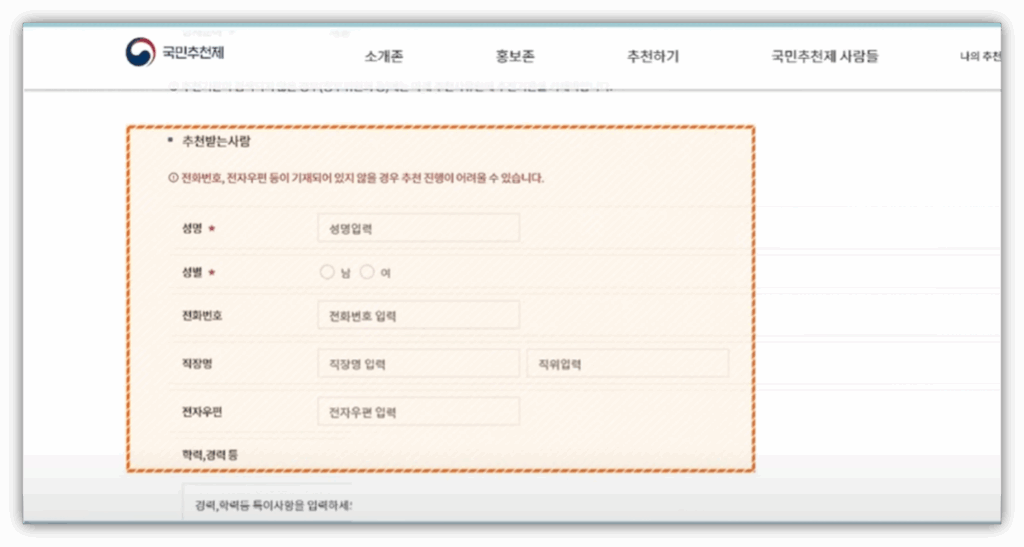Click the 성명 field label
1024x547 pixels.
point(192,228)
